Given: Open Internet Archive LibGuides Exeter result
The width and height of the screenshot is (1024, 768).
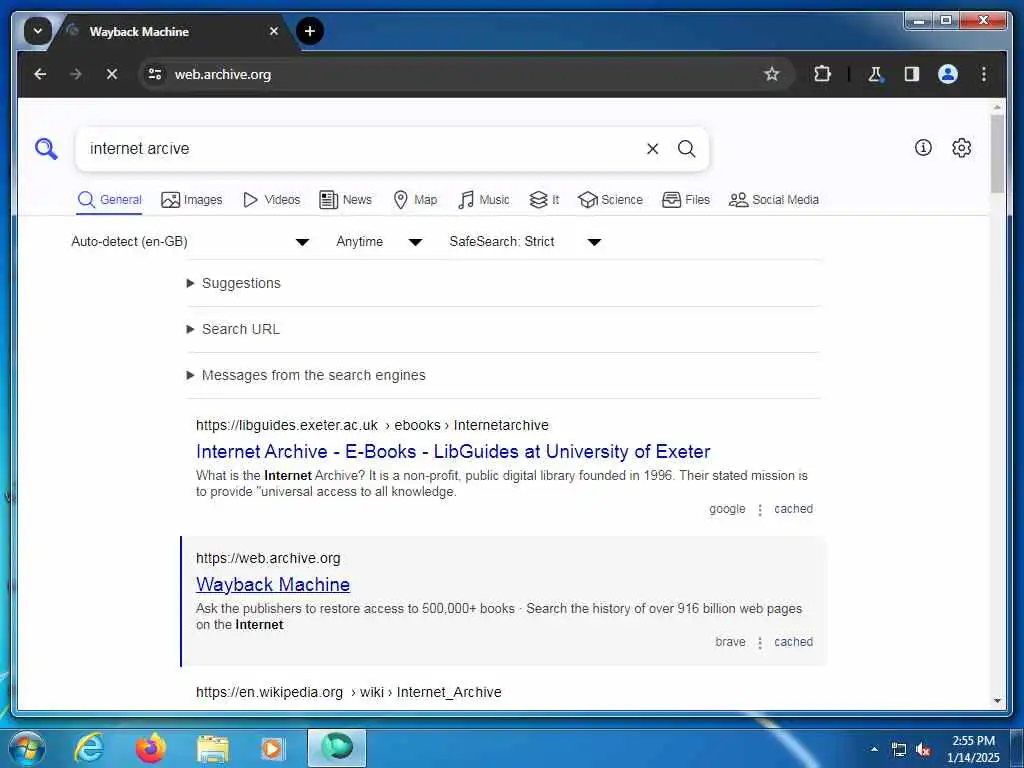Looking at the screenshot, I should pyautogui.click(x=453, y=451).
